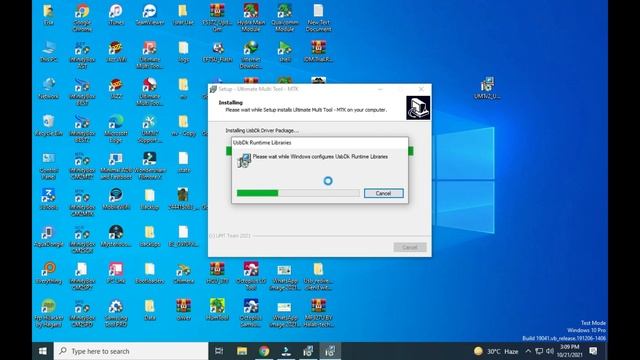The width and height of the screenshot is (640, 360).
Task: Open TeamViewer desktop shortcut
Action: [x=150, y=15]
